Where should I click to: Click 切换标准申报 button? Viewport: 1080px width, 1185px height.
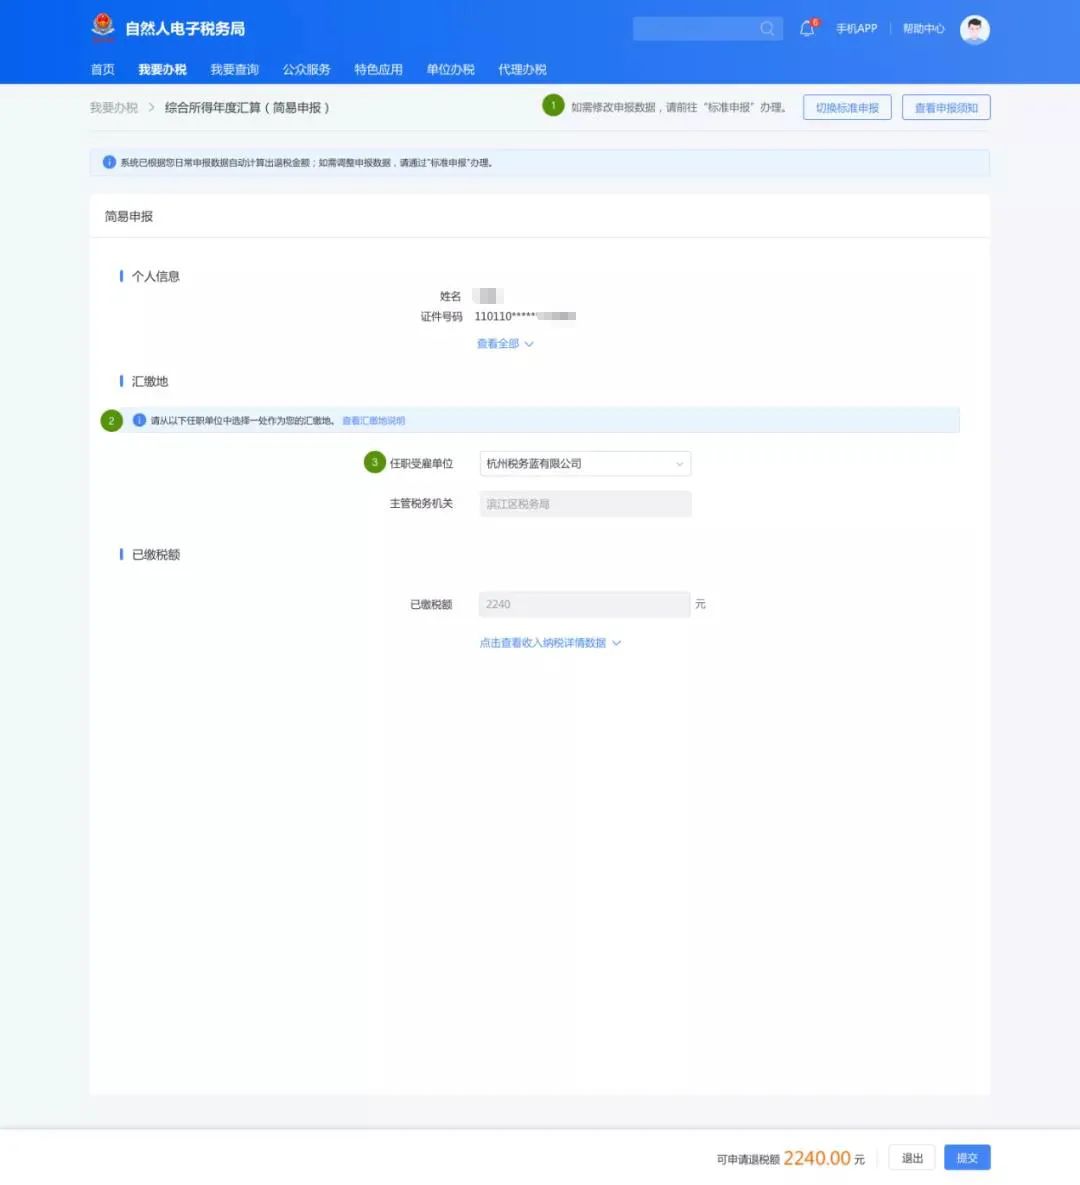[x=847, y=107]
